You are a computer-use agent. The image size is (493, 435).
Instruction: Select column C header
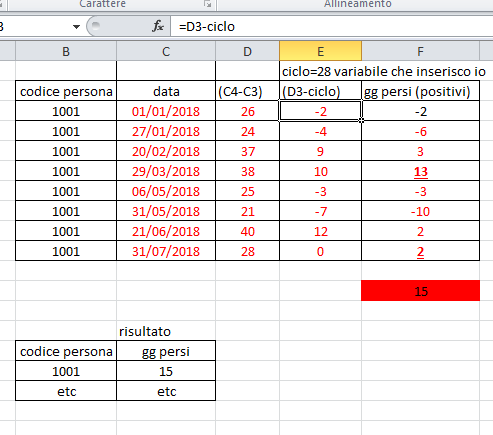point(166,51)
